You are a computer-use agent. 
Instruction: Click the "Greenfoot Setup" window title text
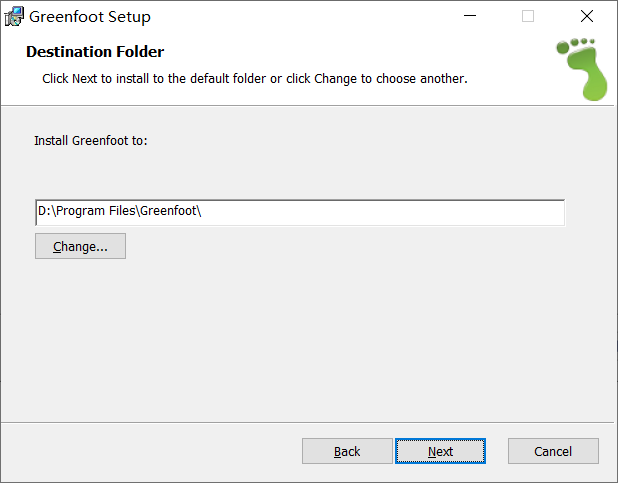pos(90,17)
